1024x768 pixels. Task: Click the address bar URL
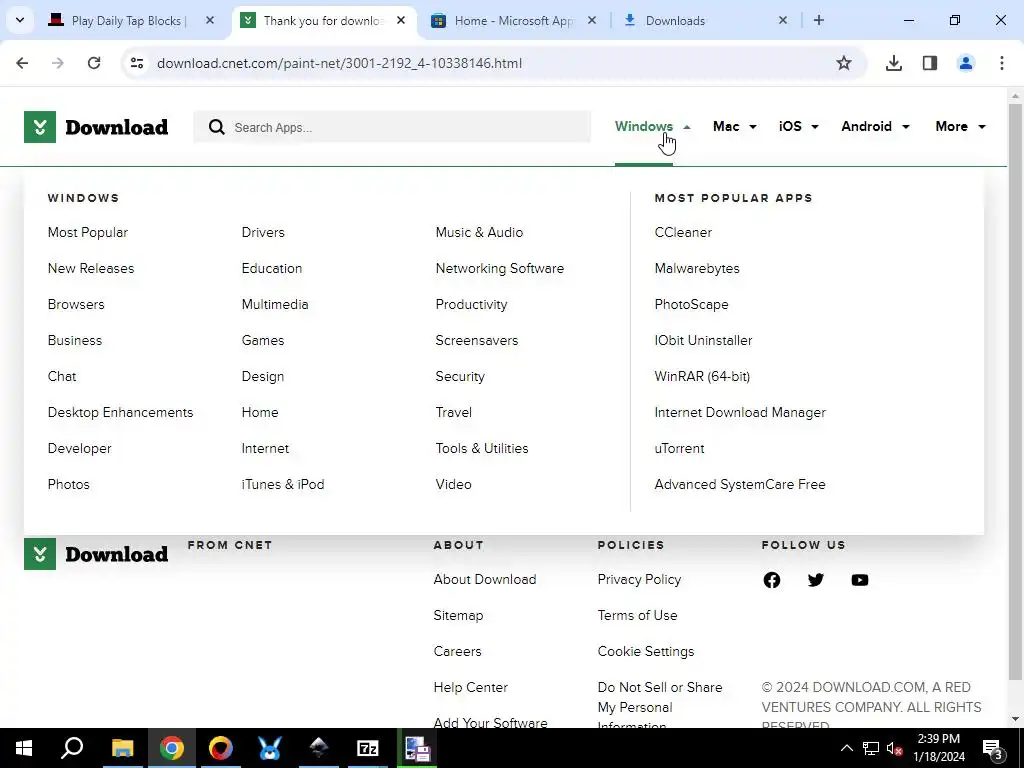[x=340, y=63]
